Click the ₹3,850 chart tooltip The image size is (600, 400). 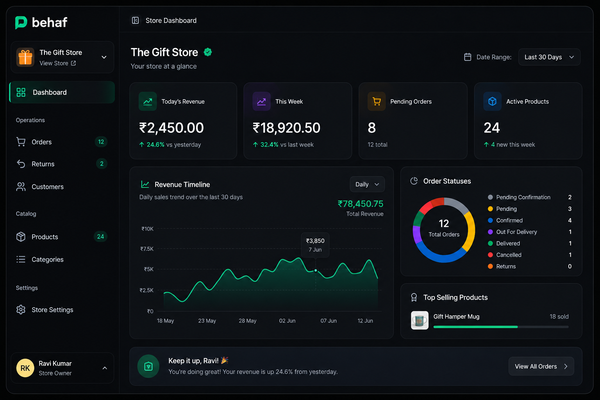315,245
